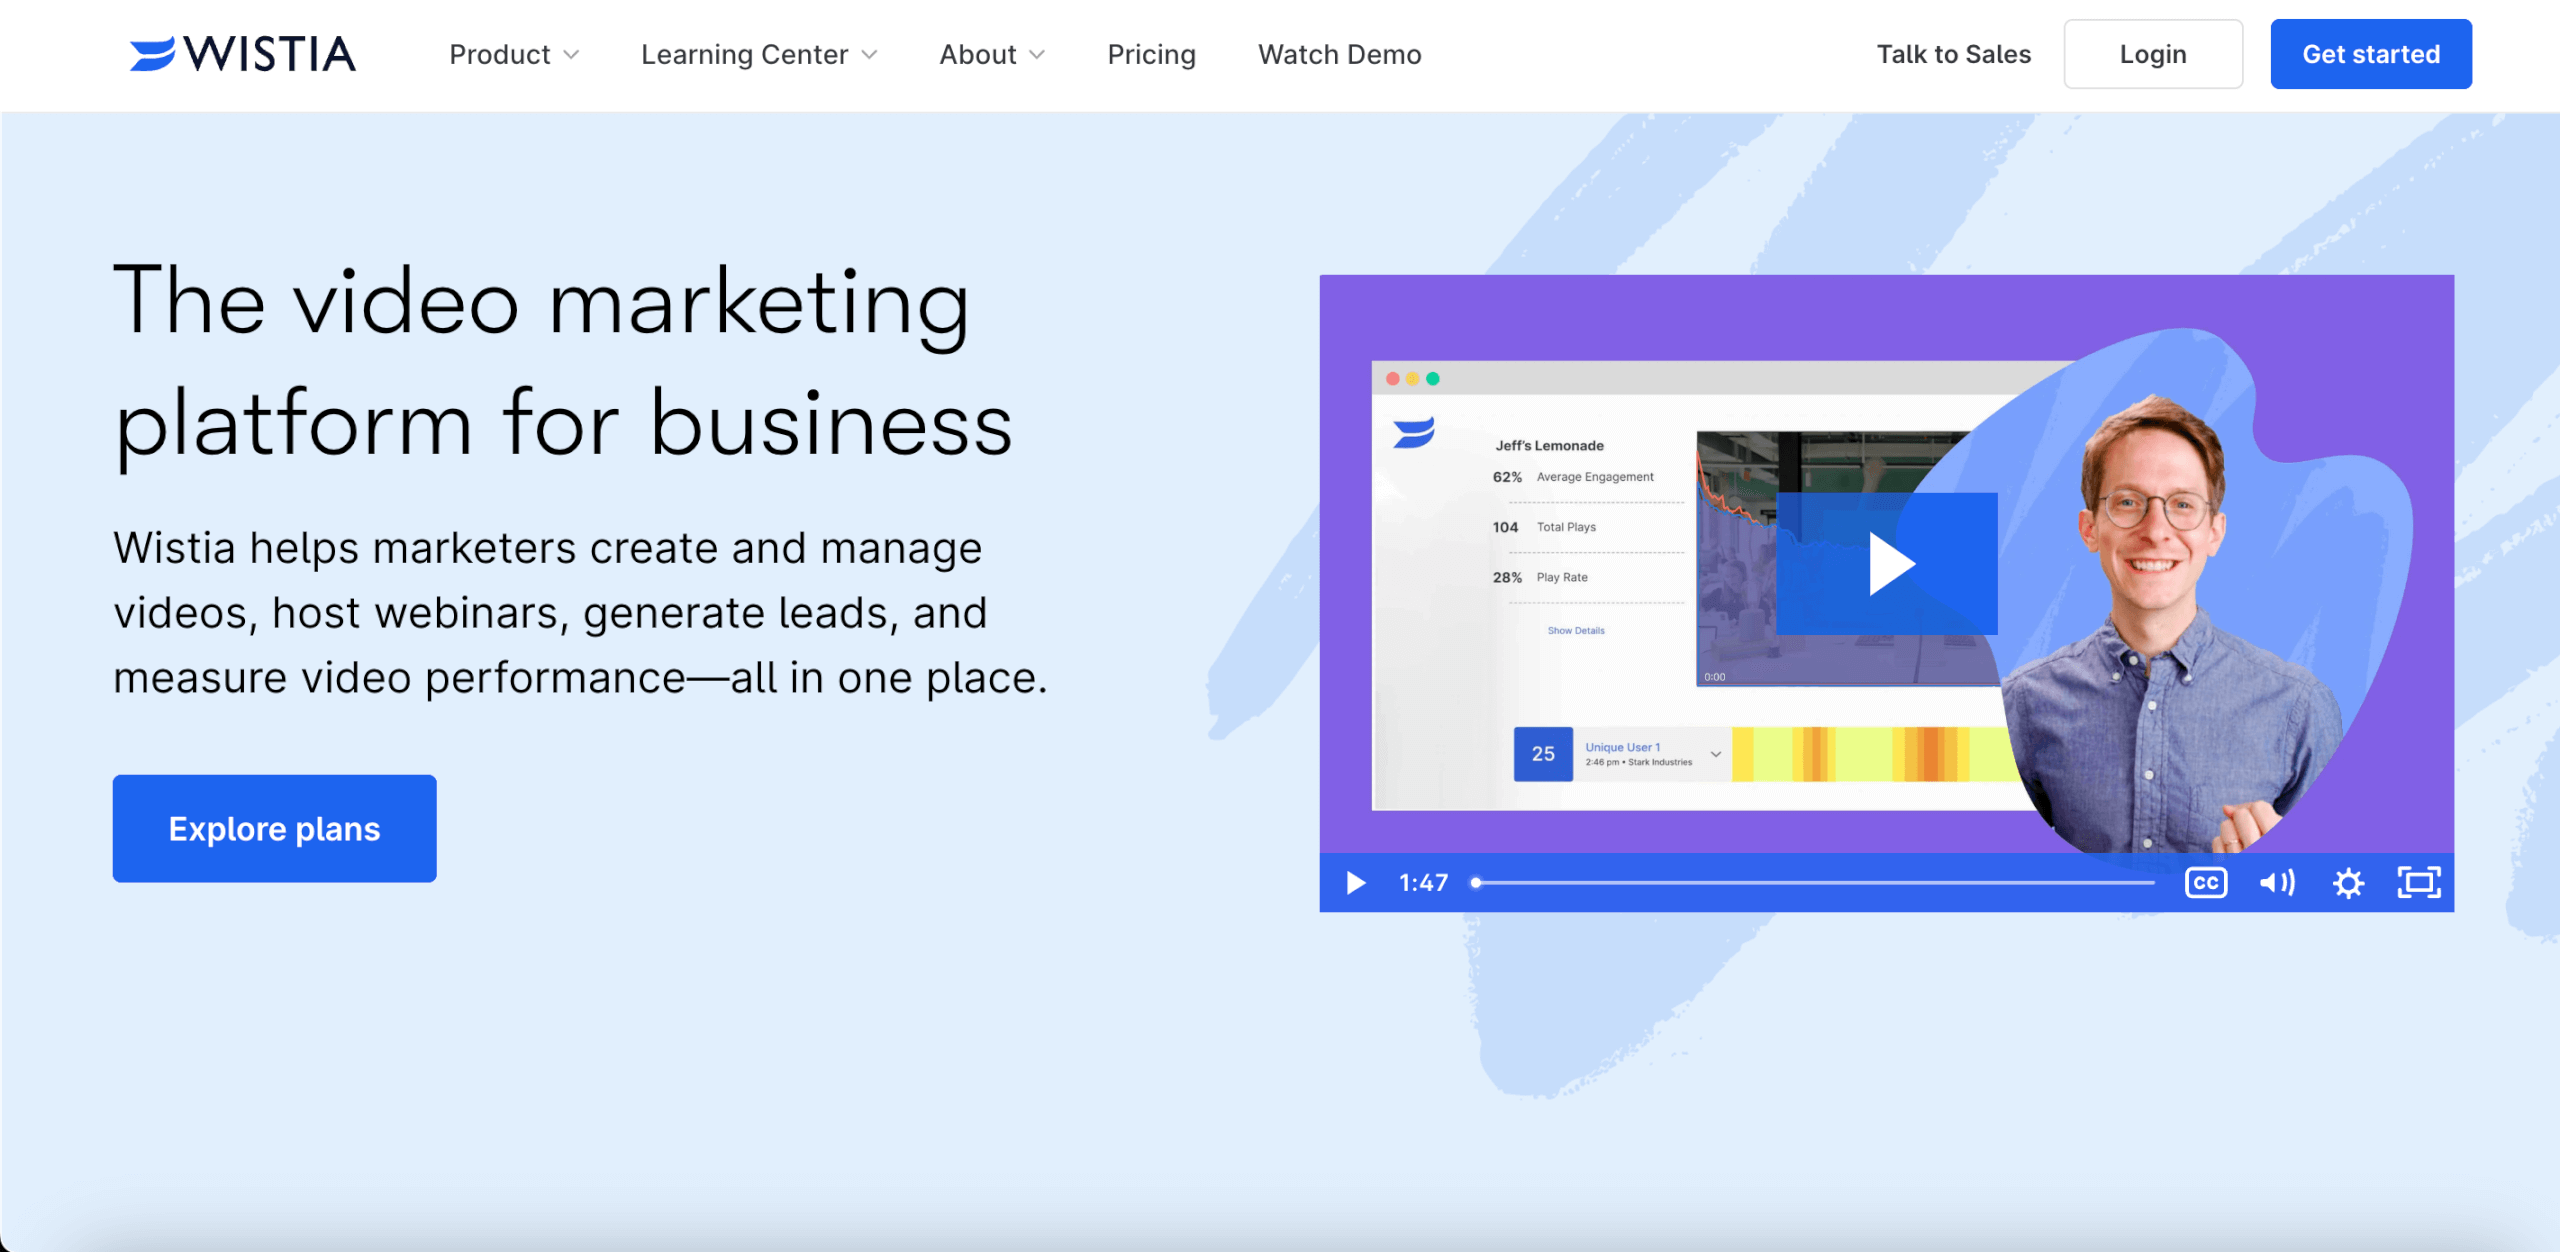The width and height of the screenshot is (2560, 1252).
Task: Click the Jeff's Lemonade title text
Action: click(x=1549, y=446)
